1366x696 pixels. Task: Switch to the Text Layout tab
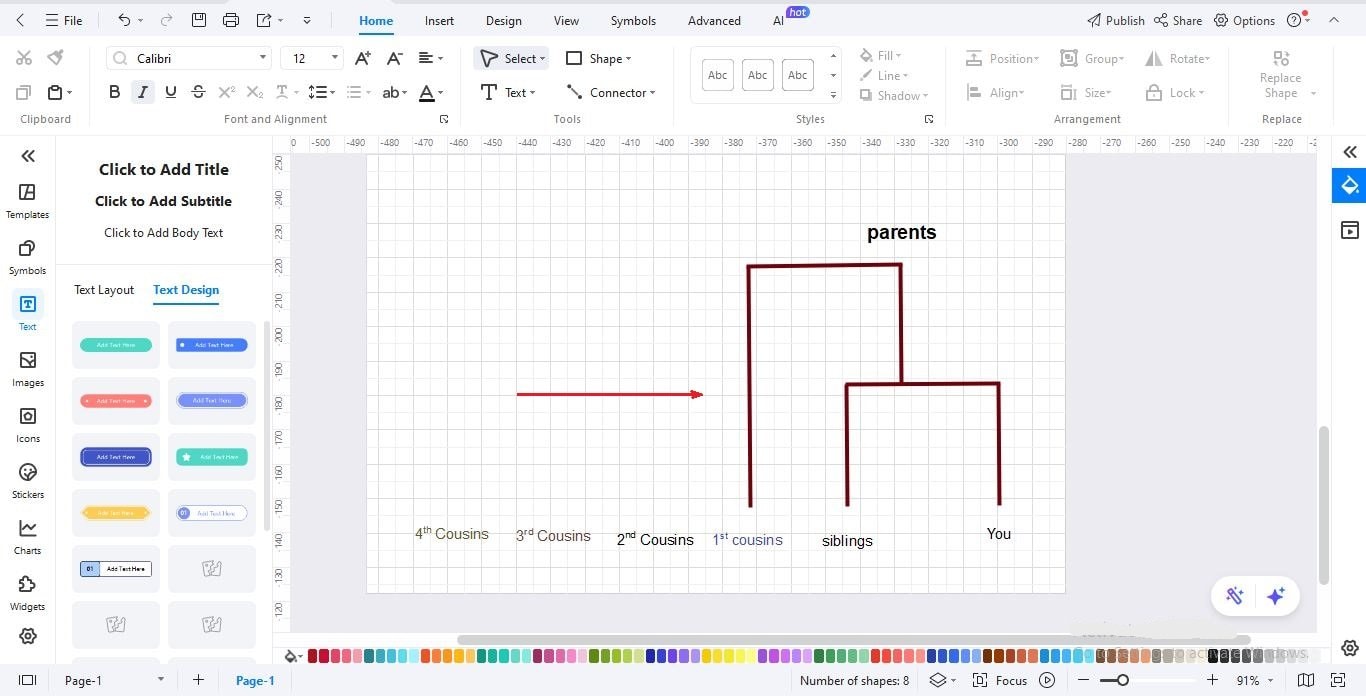tap(103, 290)
